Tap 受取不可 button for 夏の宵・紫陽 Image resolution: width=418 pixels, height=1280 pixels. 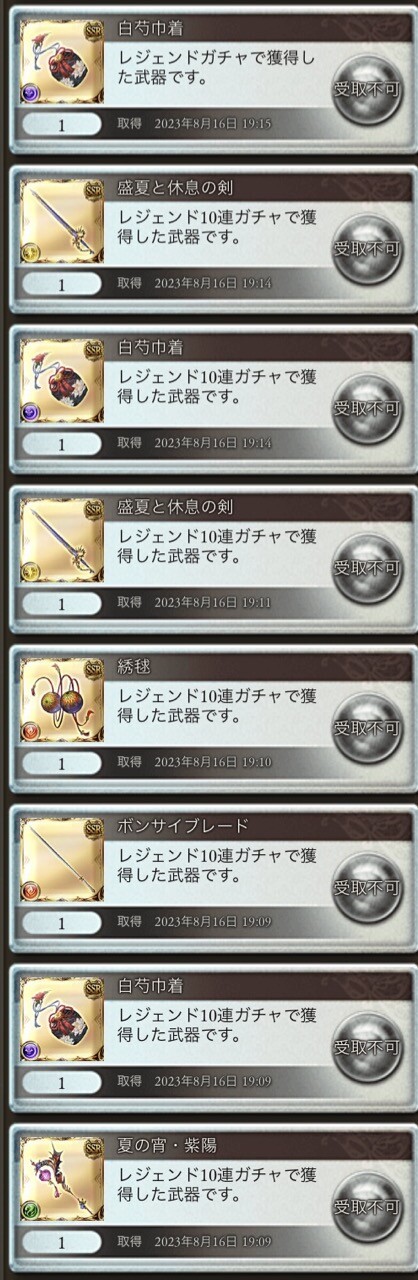coord(367,1206)
